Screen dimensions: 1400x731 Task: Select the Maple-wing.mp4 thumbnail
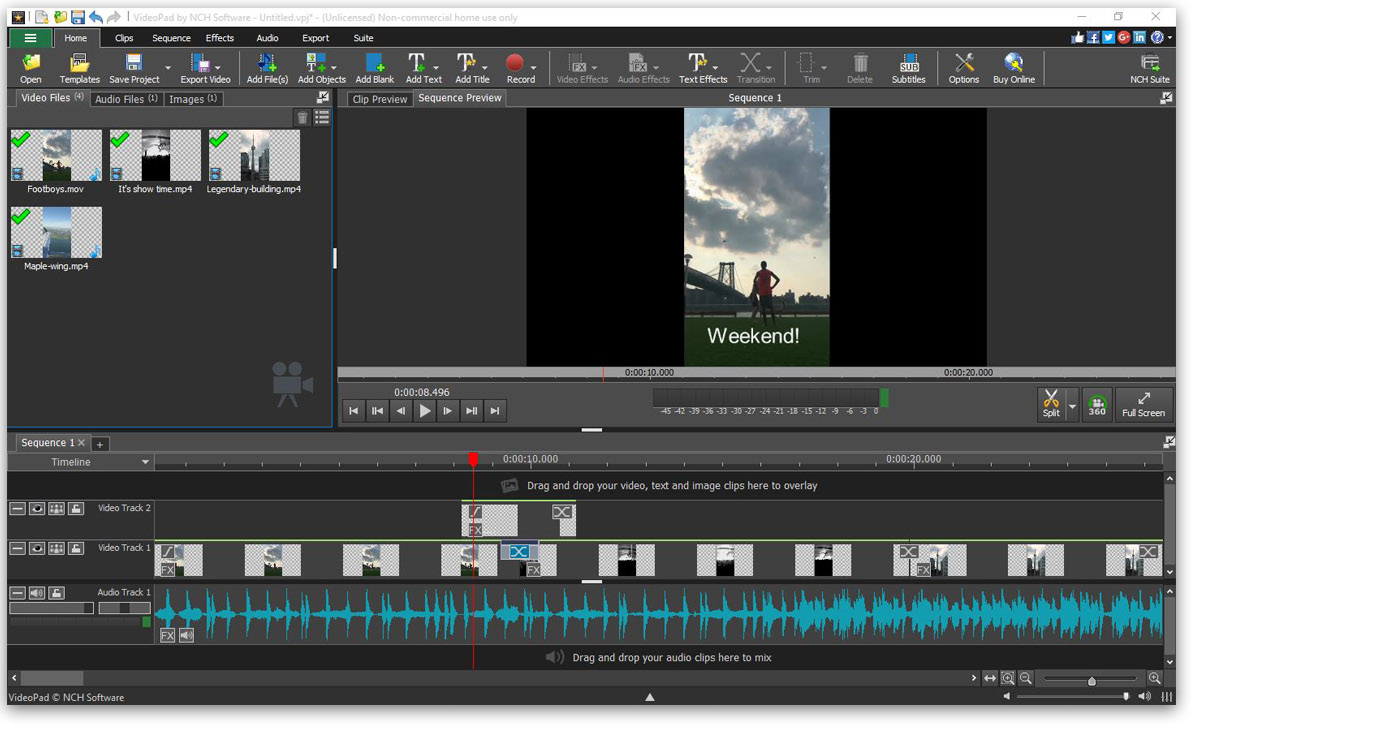[56, 233]
